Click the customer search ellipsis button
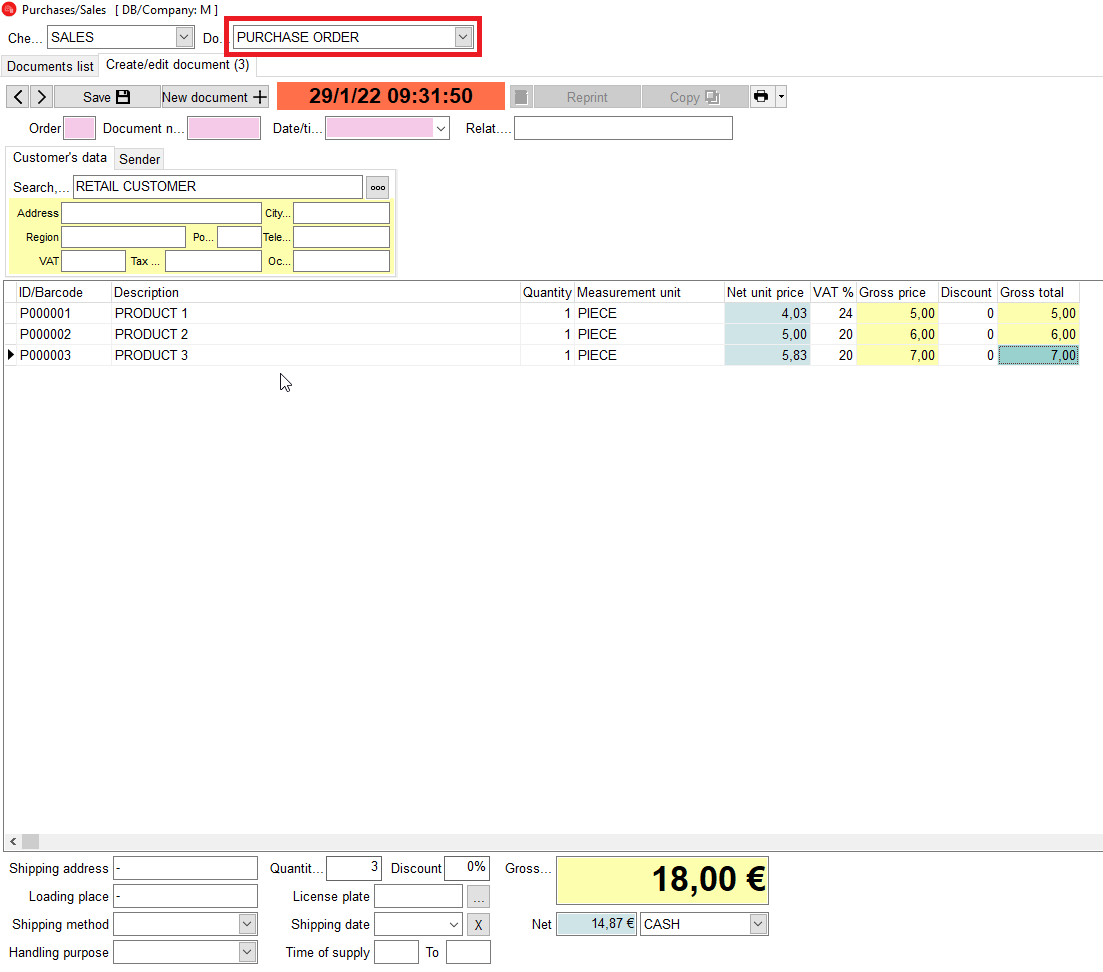This screenshot has height=972, width=1103. click(x=377, y=187)
